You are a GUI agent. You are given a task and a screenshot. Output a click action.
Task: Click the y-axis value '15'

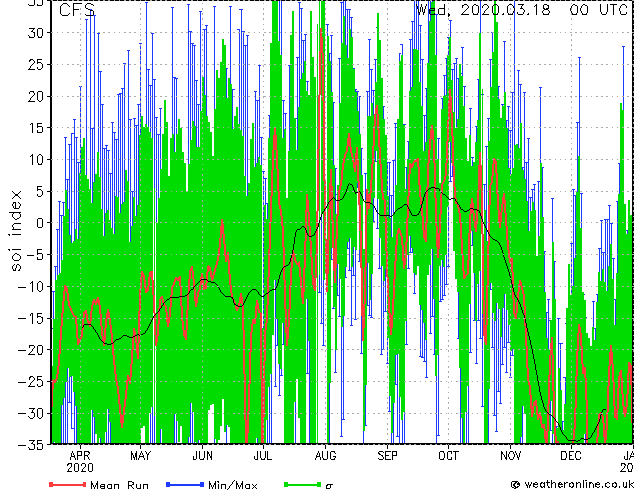pos(37,128)
